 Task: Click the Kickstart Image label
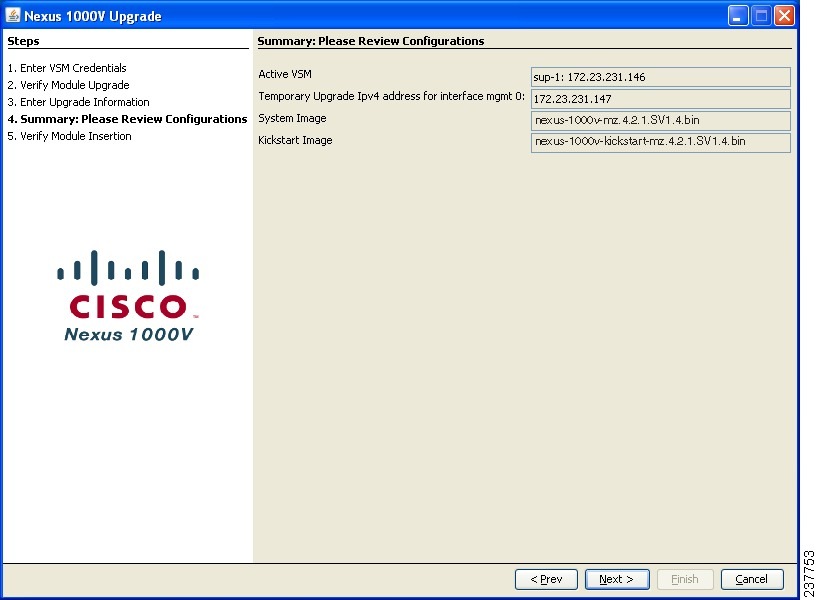295,140
